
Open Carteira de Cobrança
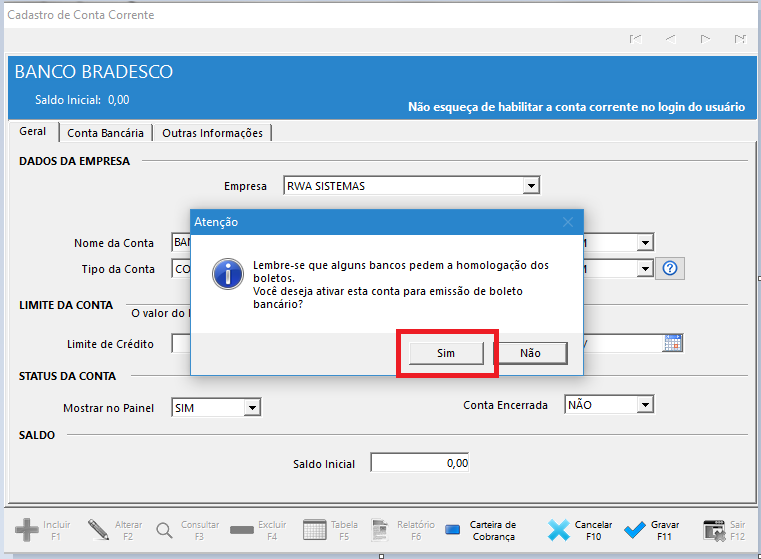tap(480, 530)
